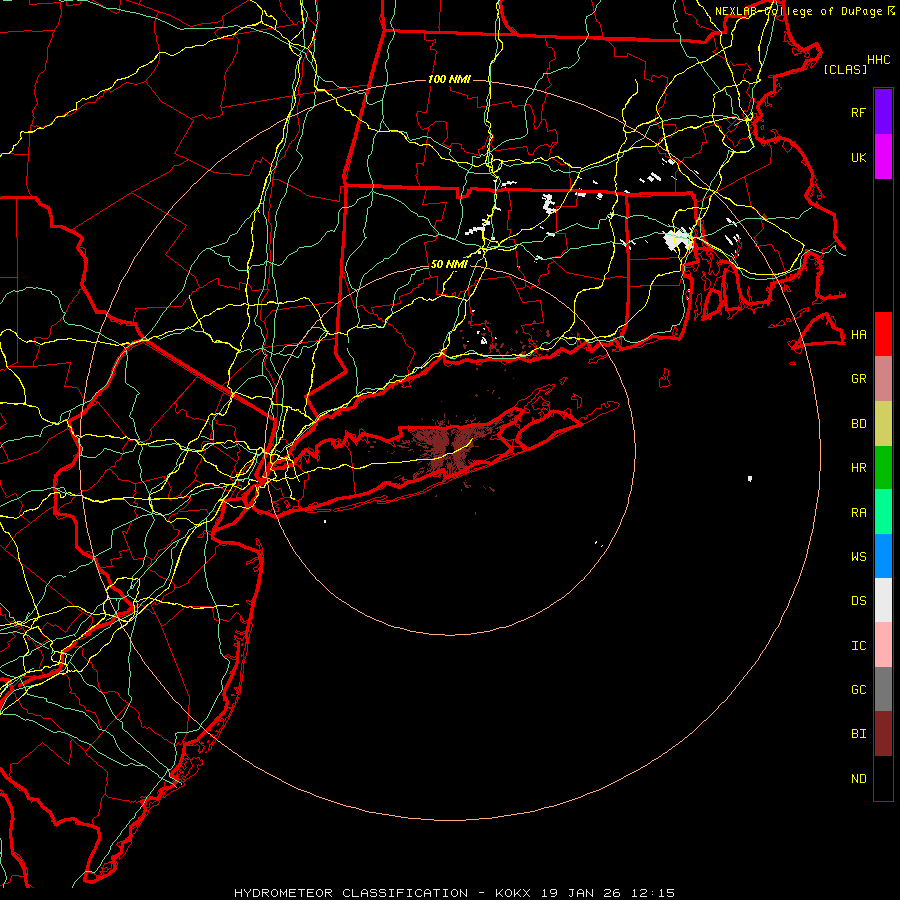Click the RA legend label
The image size is (900, 900).
pyautogui.click(x=858, y=513)
